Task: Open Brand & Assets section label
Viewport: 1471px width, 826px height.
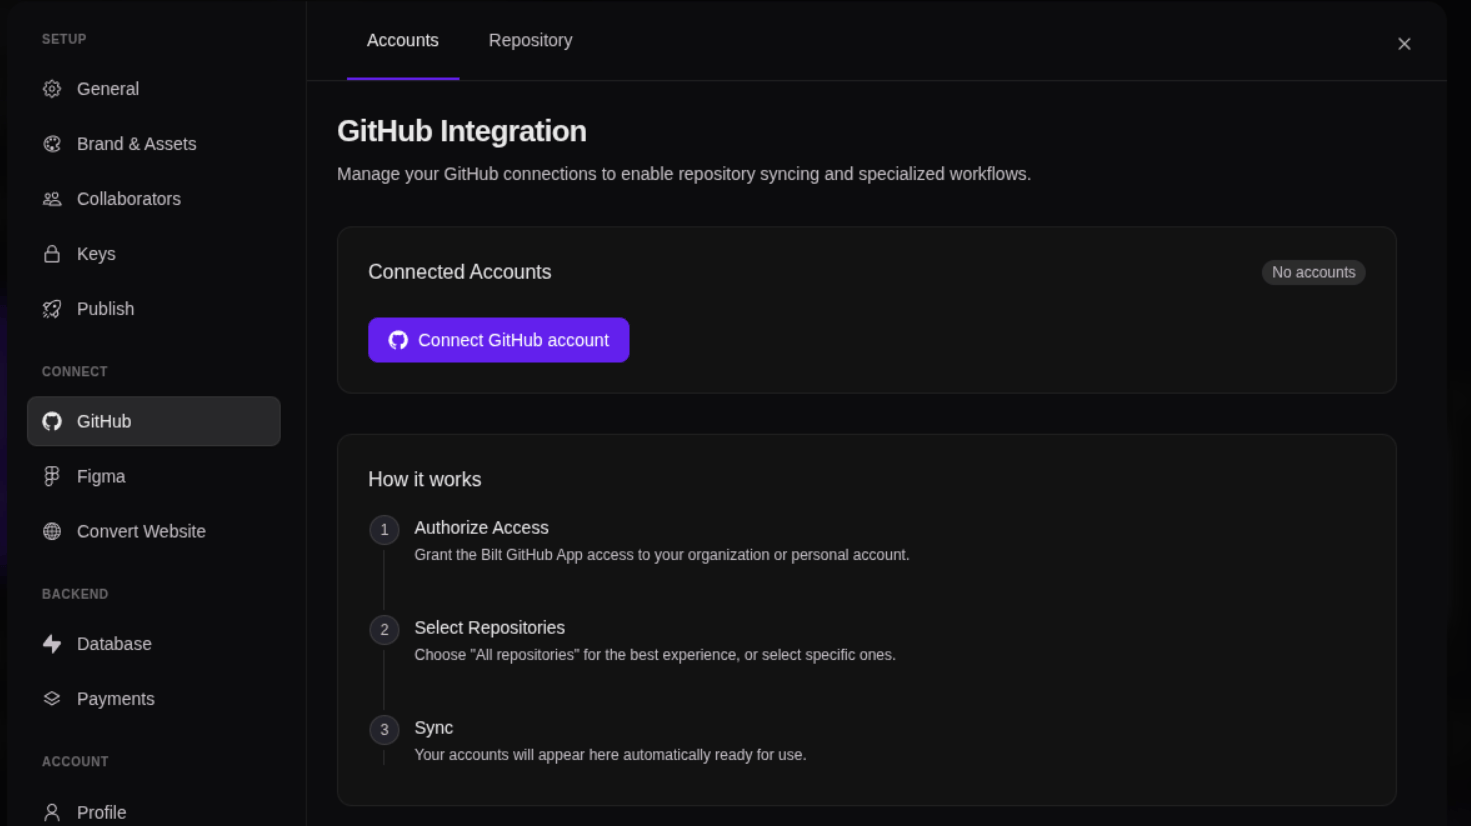Action: tap(136, 144)
